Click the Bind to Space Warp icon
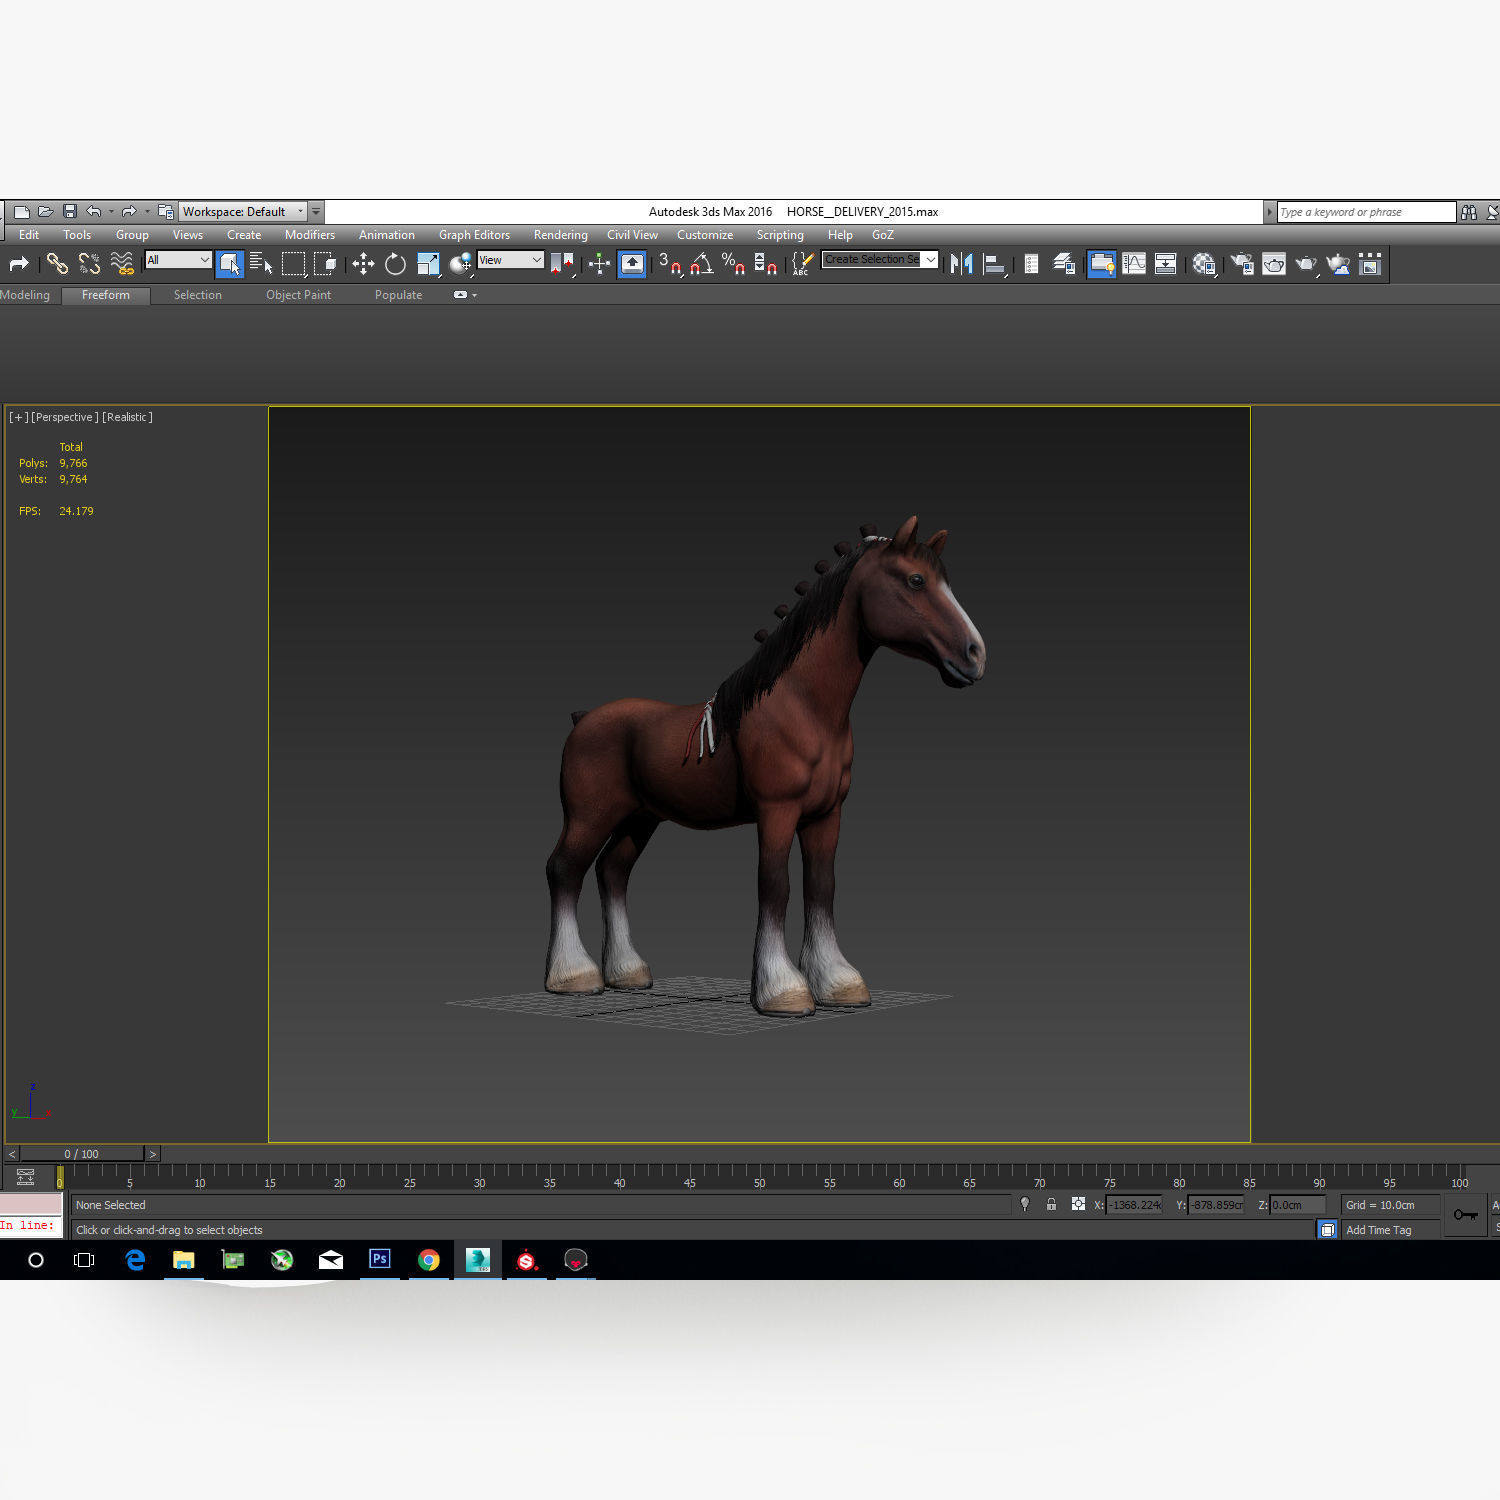 point(122,264)
